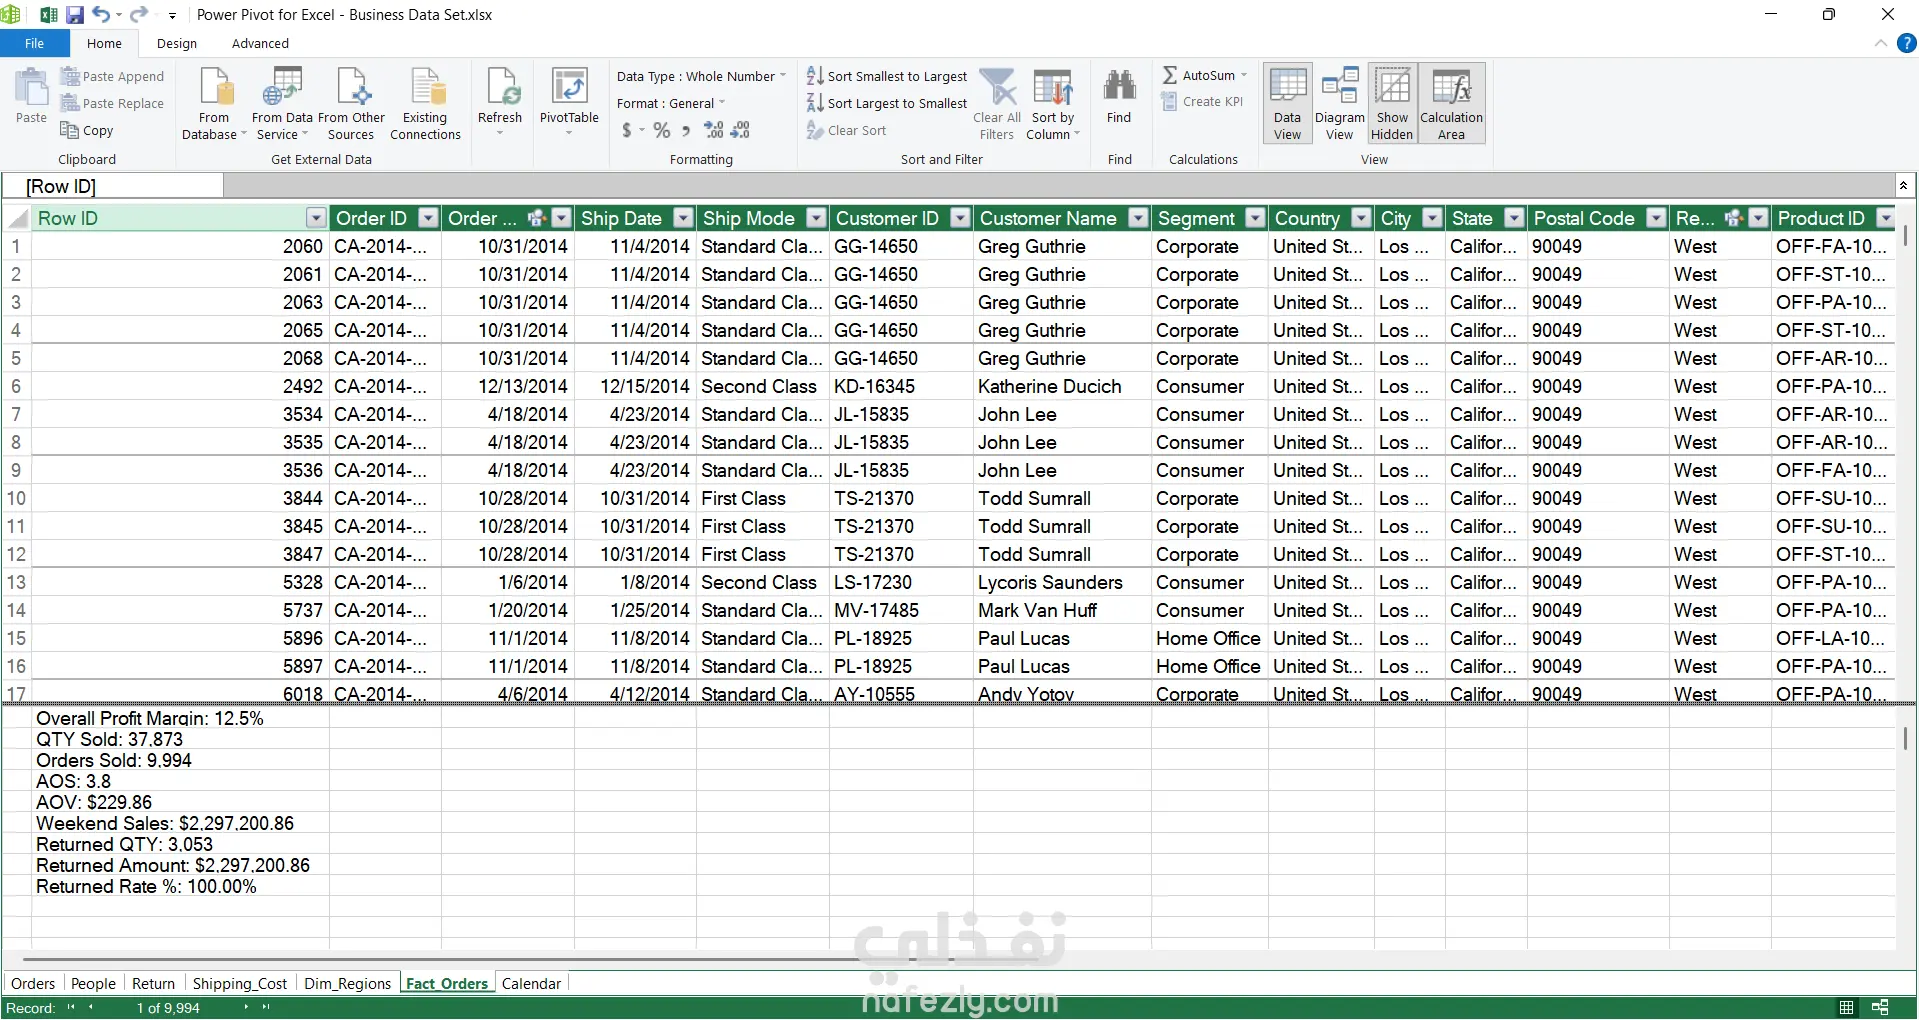
Task: Open the Dim_Regions table tab
Action: click(x=347, y=983)
